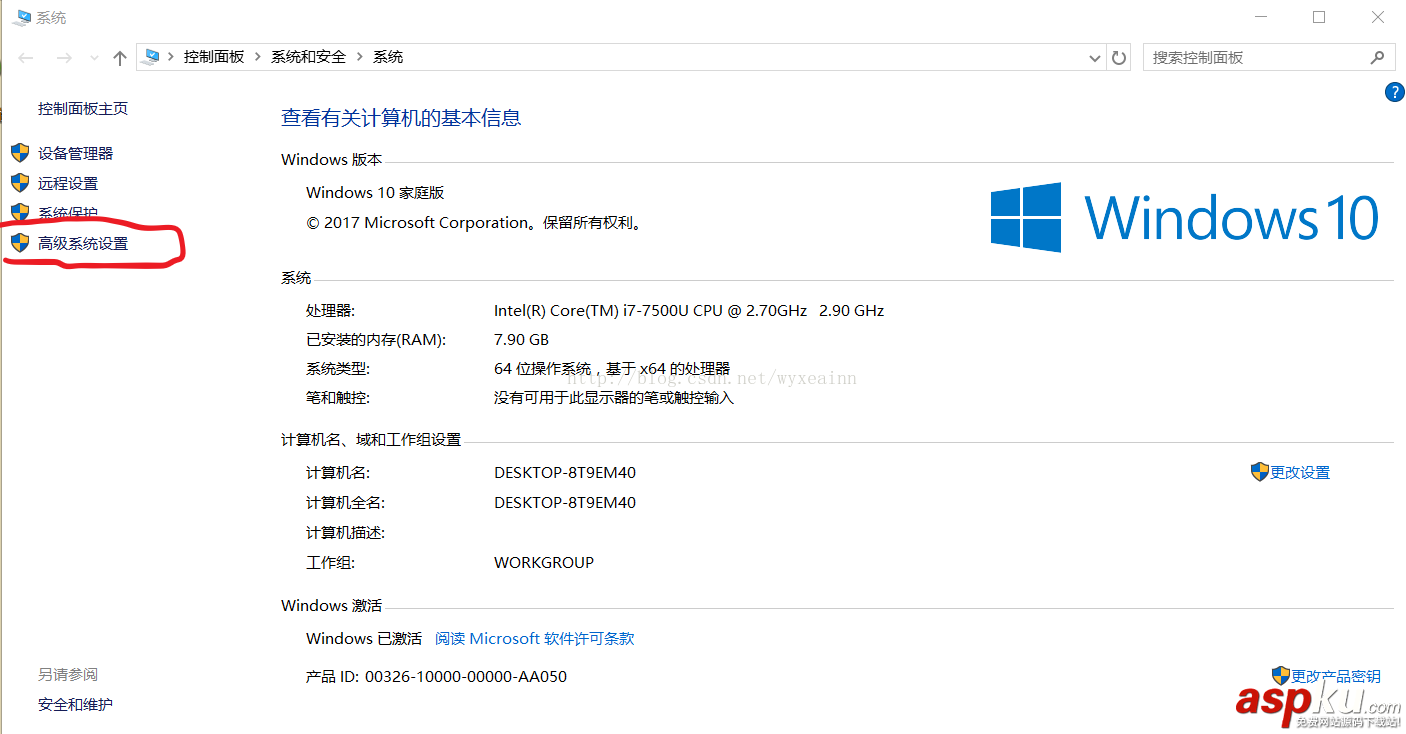
Task: Go back using the back arrow
Action: point(27,58)
